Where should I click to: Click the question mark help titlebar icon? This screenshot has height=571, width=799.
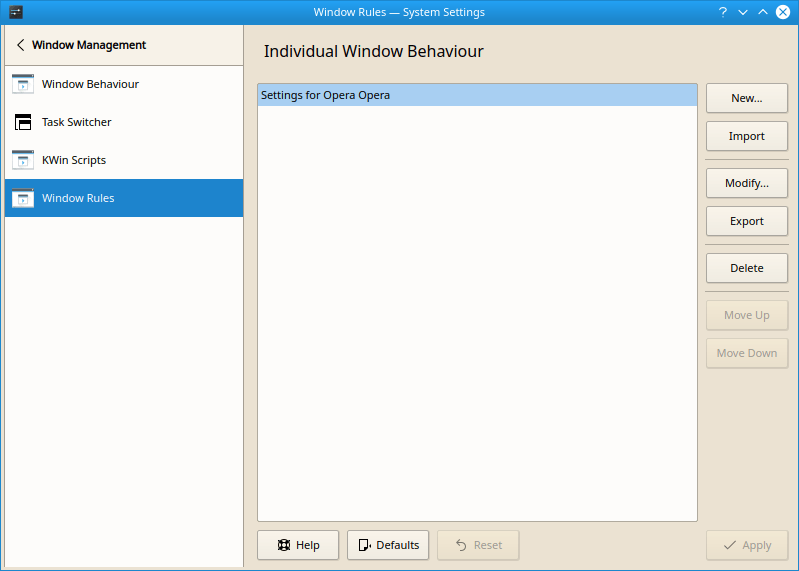point(723,12)
